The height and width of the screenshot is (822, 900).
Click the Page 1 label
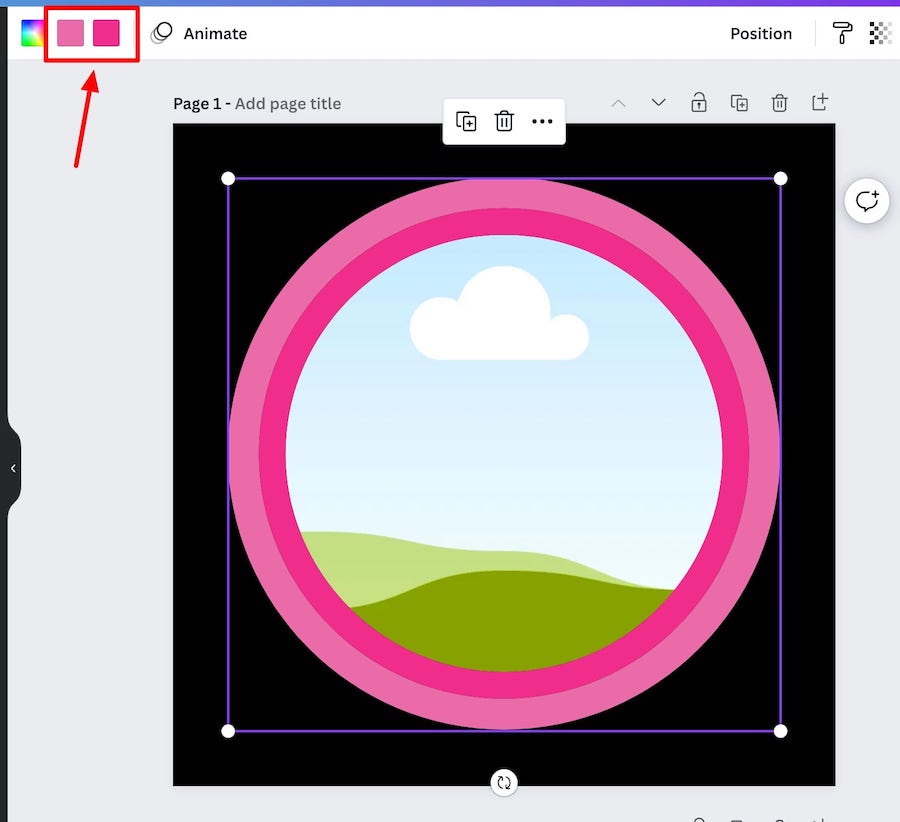tap(197, 104)
